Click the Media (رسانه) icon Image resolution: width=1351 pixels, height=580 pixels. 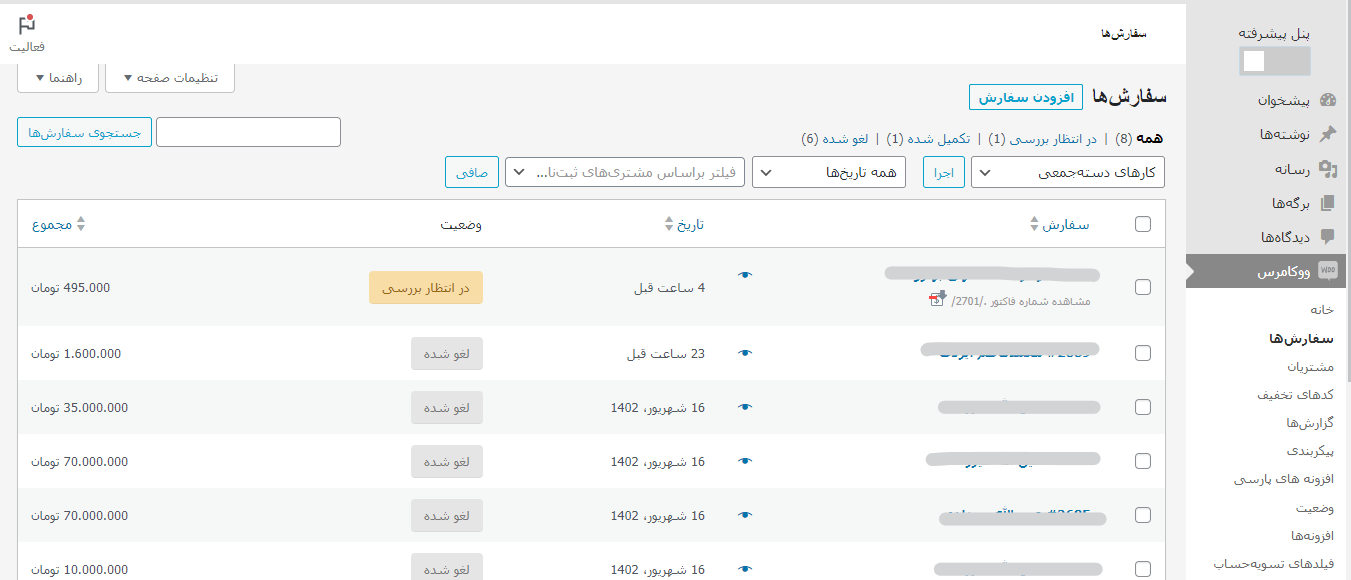(x=1328, y=169)
